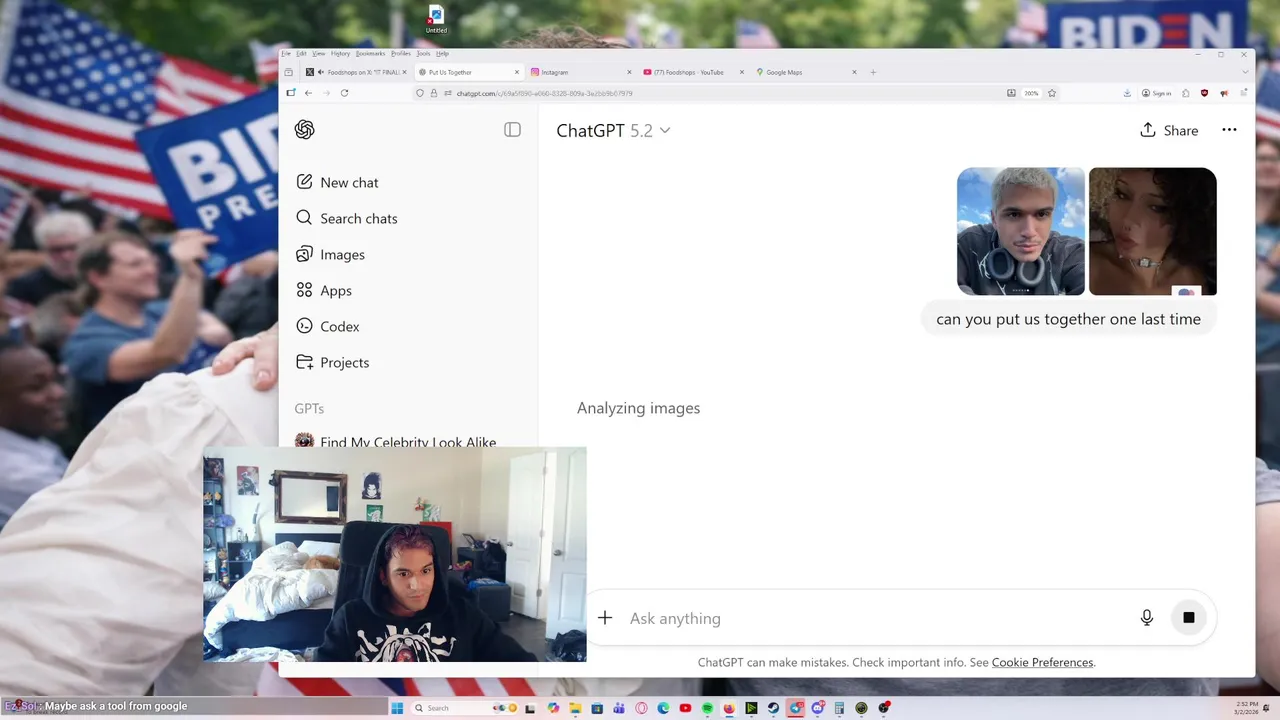Open File Explorer from the taskbar

575,708
